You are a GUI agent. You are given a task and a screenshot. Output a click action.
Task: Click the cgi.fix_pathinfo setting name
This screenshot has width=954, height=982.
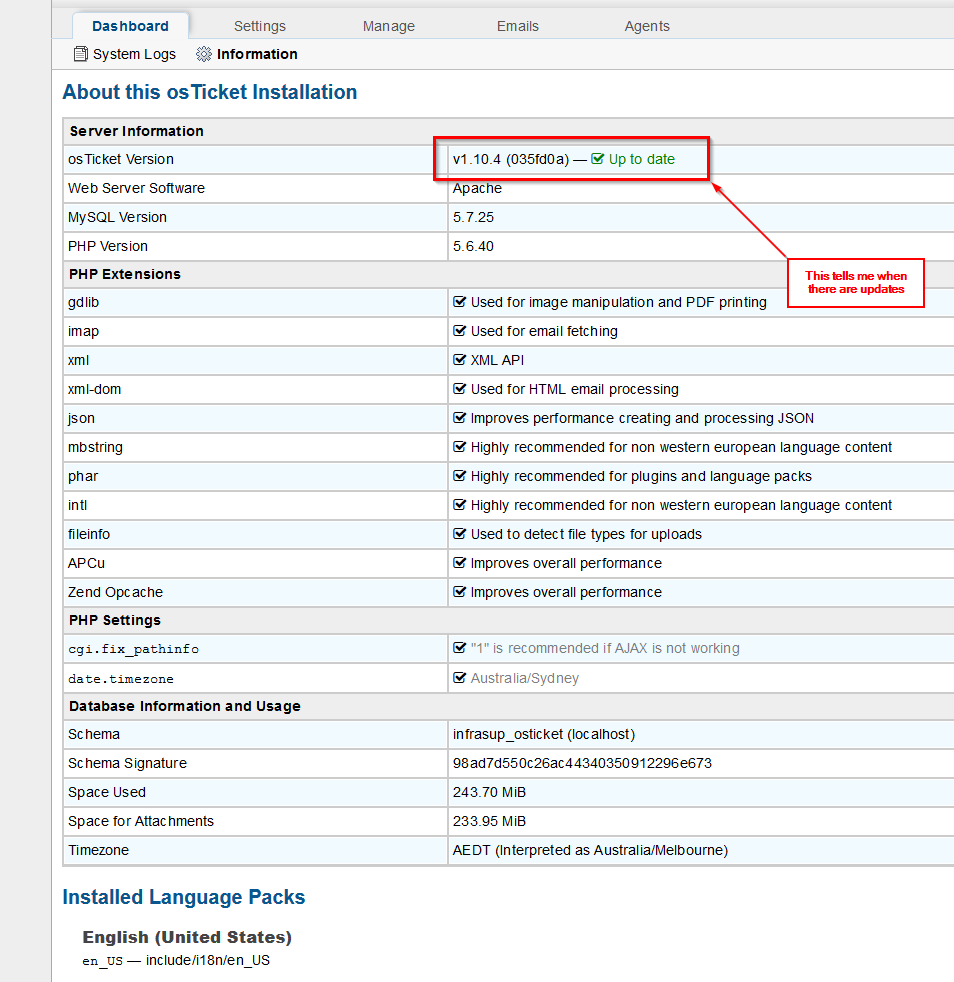pyautogui.click(x=133, y=649)
